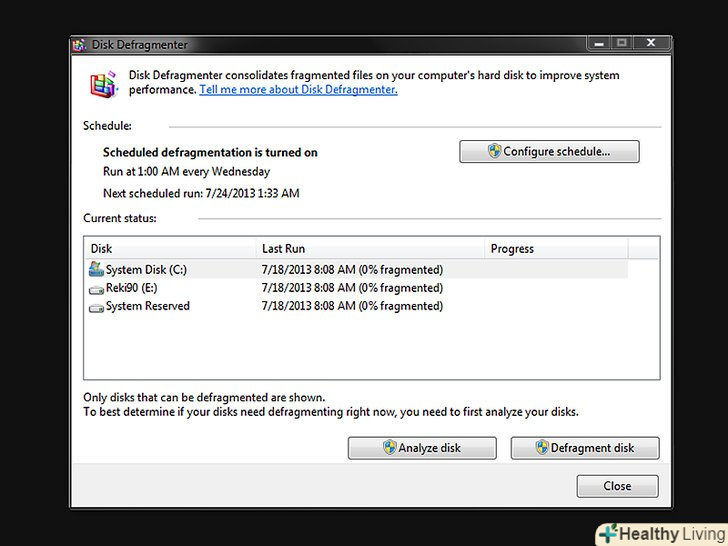Select the System Reserved row
Image resolution: width=728 pixels, height=546 pixels.
pyautogui.click(x=357, y=306)
